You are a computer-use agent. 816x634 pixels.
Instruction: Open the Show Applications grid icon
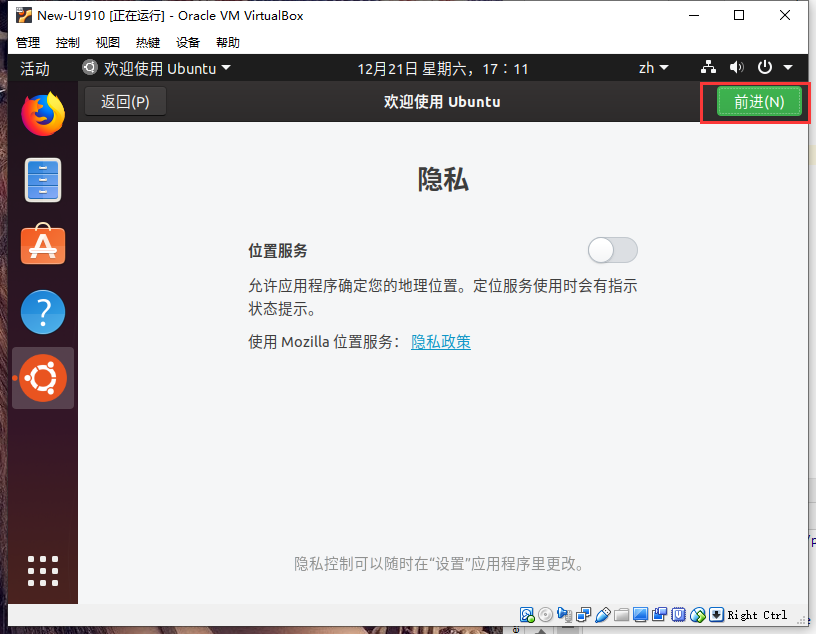[43, 571]
